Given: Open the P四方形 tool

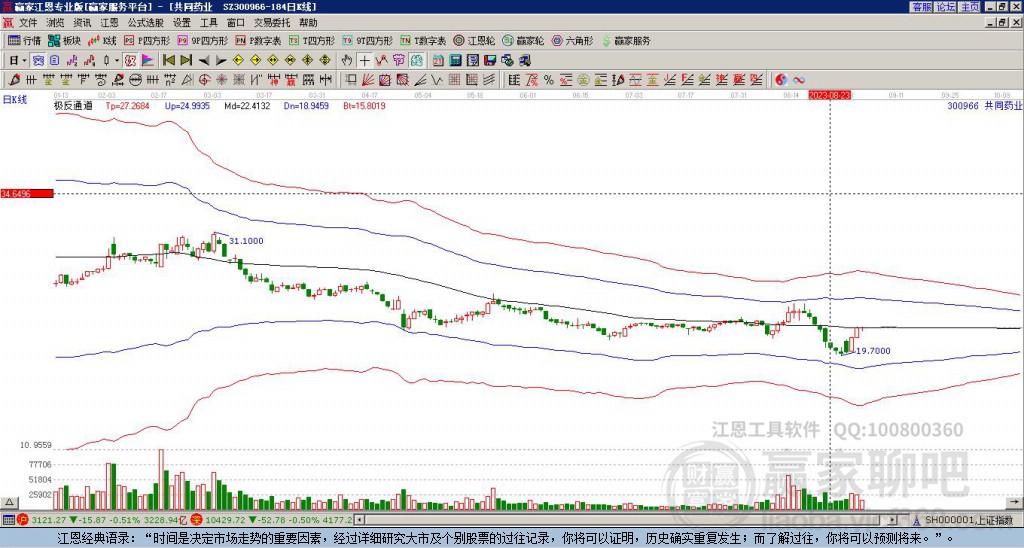Looking at the screenshot, I should [x=147, y=40].
